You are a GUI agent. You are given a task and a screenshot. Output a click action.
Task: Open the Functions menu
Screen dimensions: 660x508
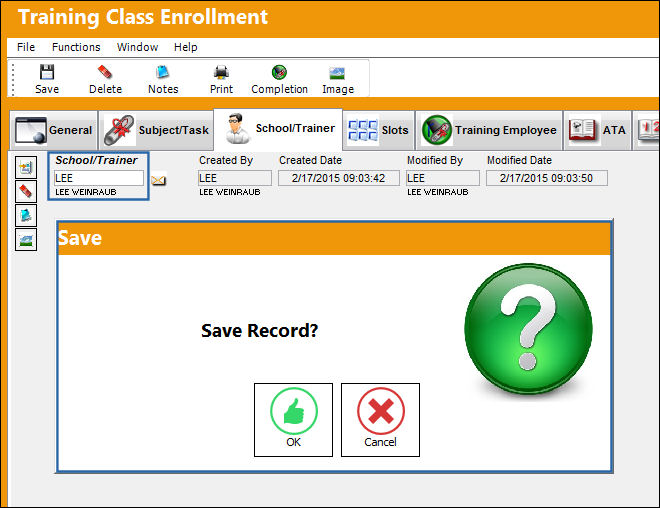[76, 47]
